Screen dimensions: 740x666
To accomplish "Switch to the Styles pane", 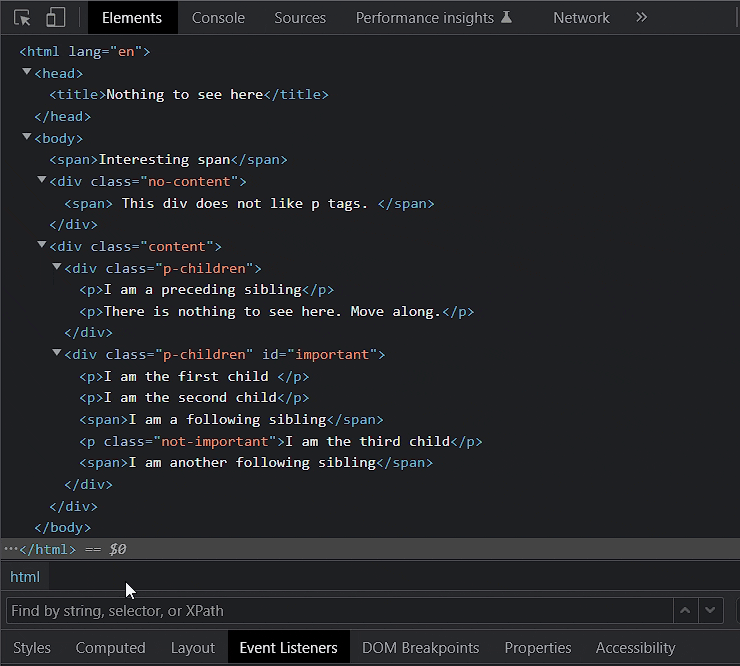I will (x=32, y=648).
